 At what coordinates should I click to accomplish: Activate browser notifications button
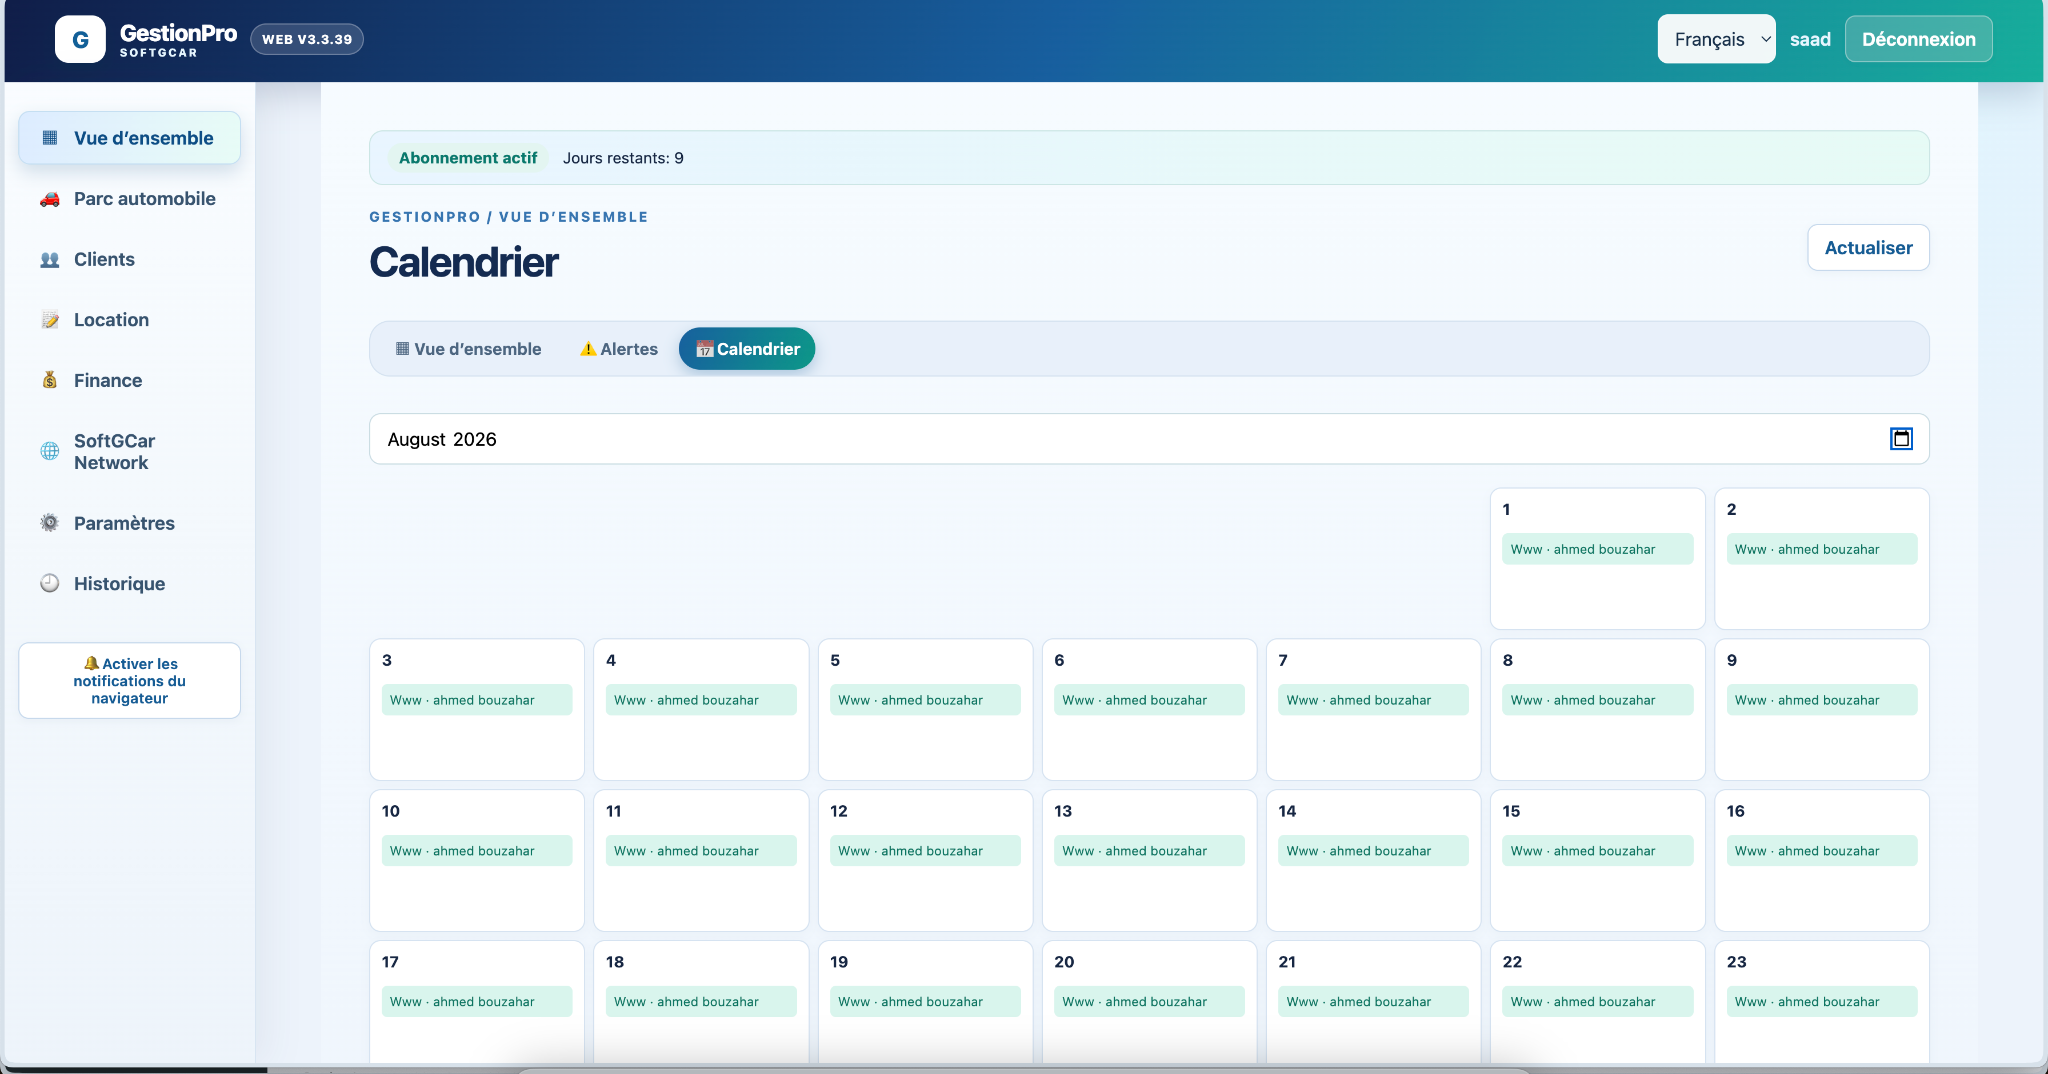[x=129, y=681]
